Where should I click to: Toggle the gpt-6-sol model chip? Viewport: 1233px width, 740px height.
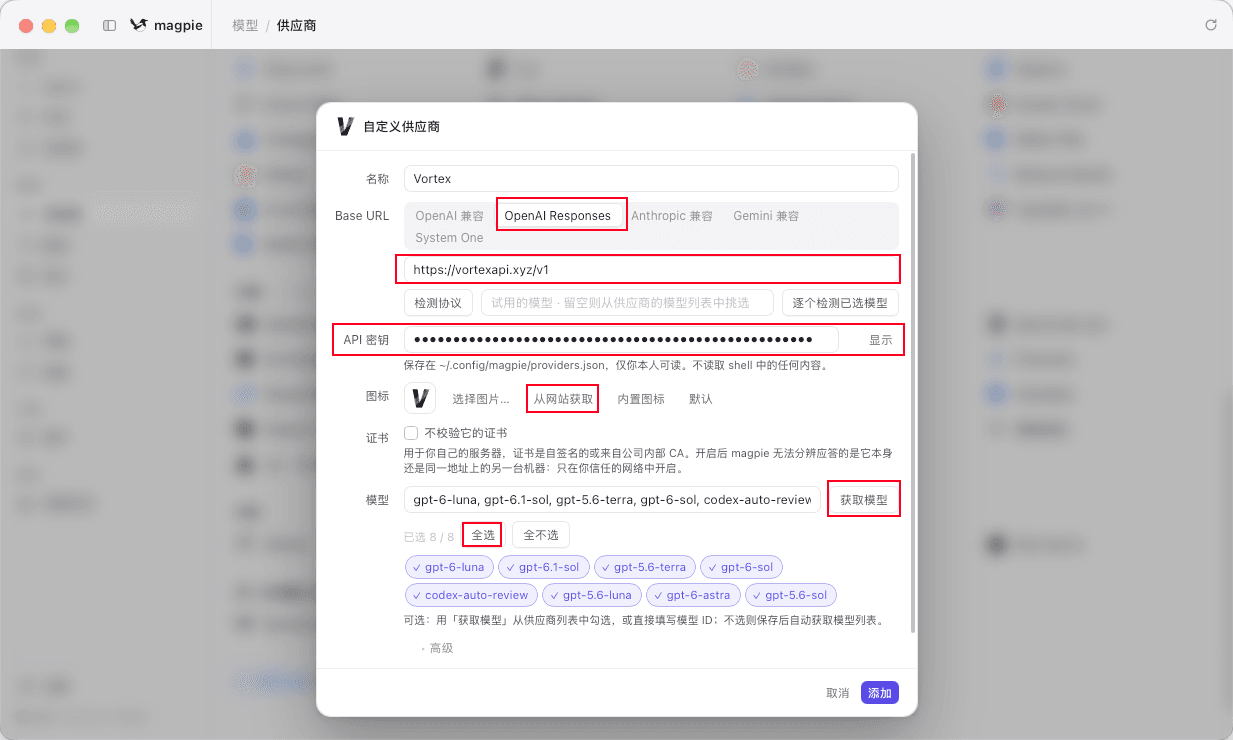(741, 567)
